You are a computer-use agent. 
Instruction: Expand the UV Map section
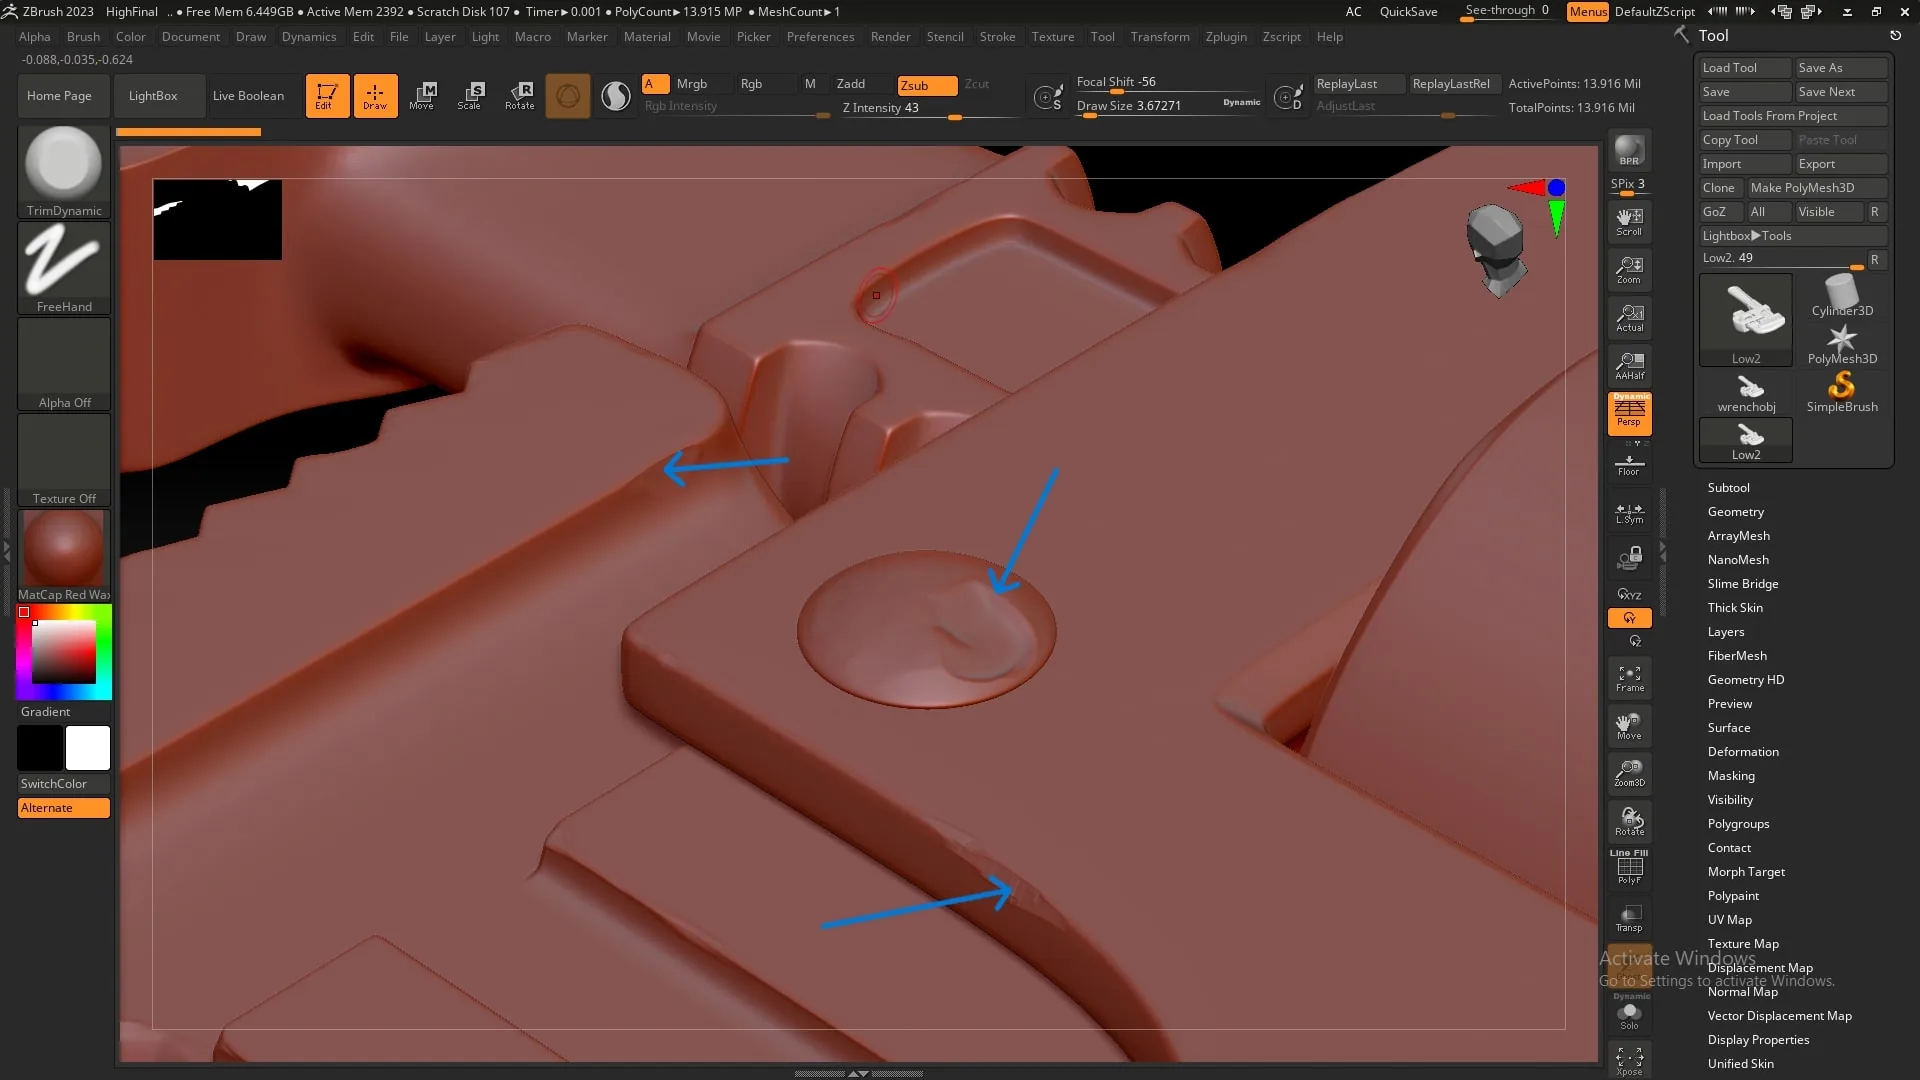(1729, 920)
